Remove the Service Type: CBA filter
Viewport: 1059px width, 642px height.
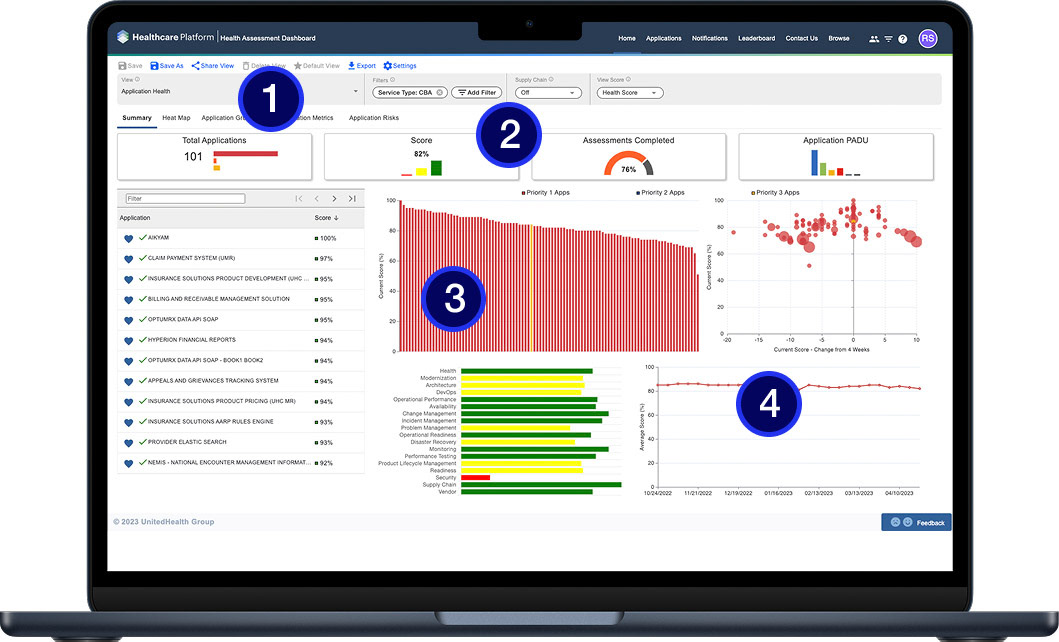[x=440, y=92]
